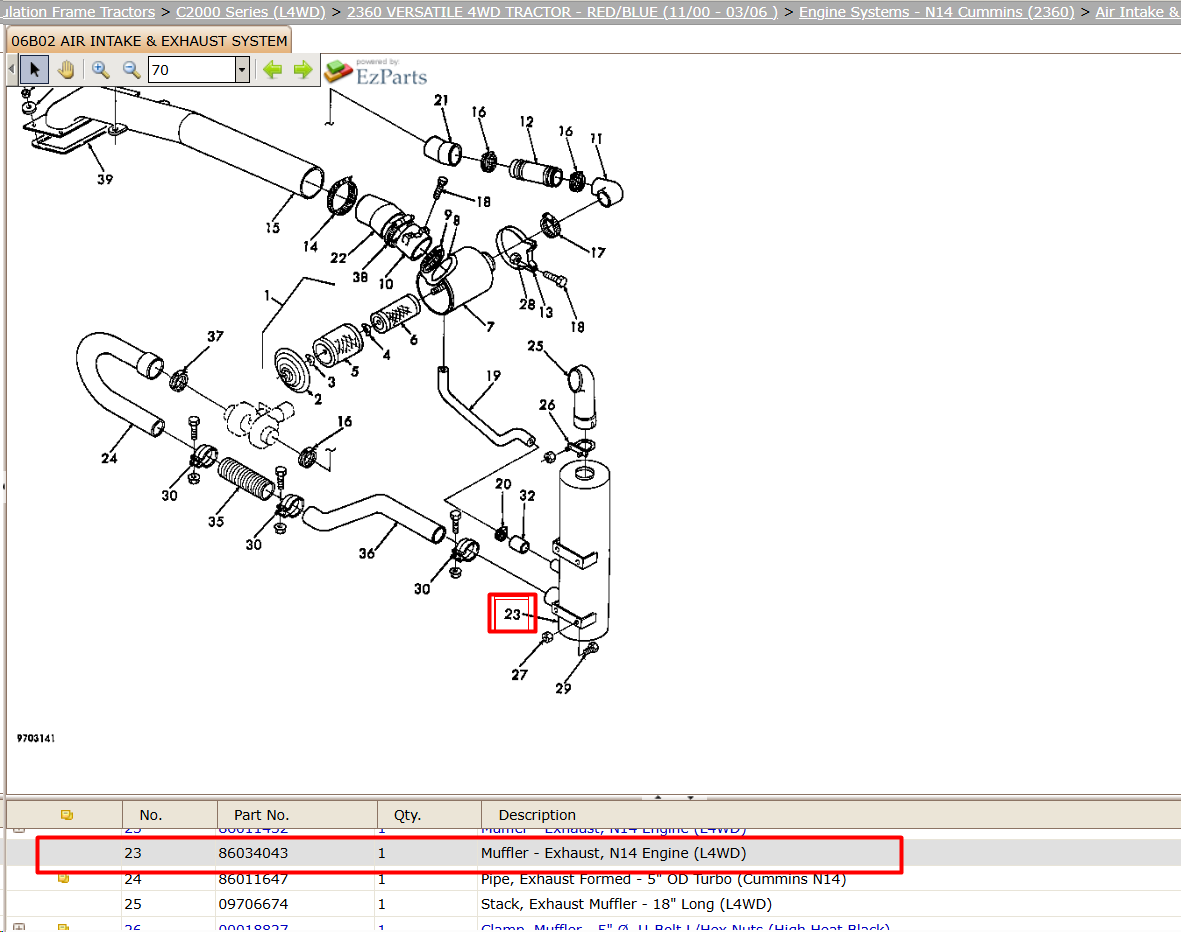Image resolution: width=1181 pixels, height=932 pixels.
Task: Open 2360 Versatile 4WD Tractor breadcrumb link
Action: point(562,12)
